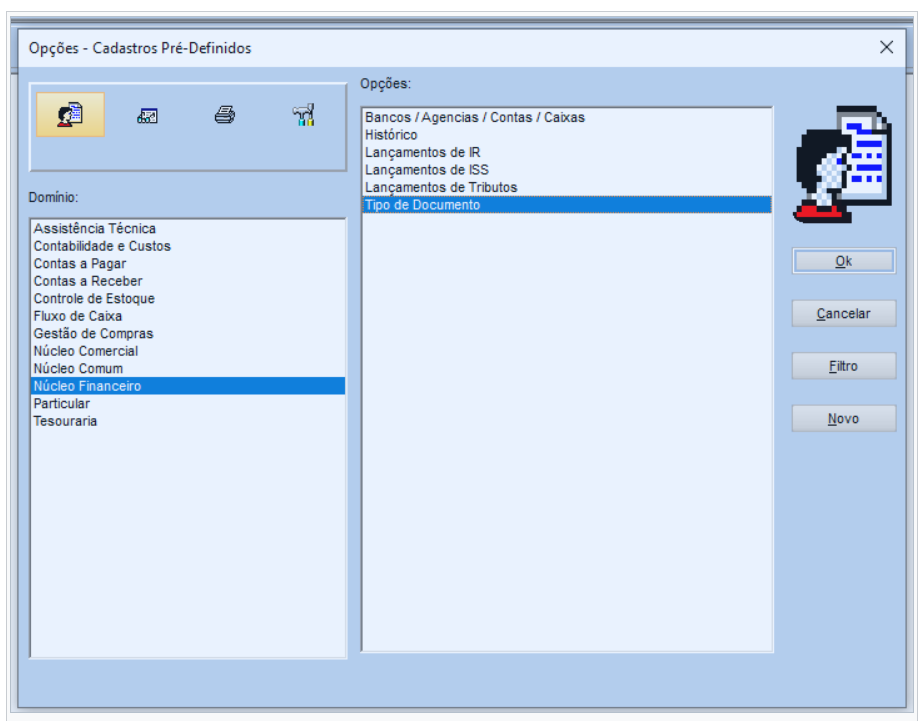Select Contas a Pagar domain
Screen dimensions: 921x721
(187, 264)
